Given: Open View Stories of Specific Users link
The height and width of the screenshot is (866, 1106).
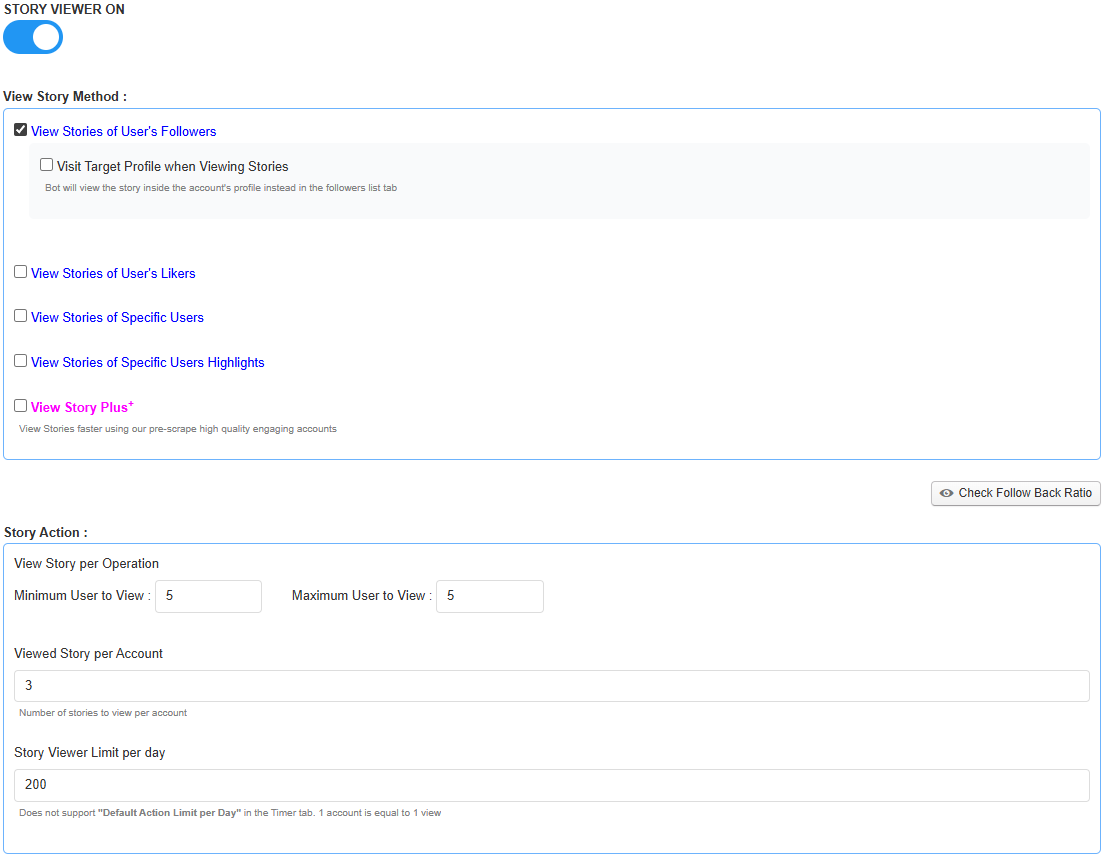Looking at the screenshot, I should point(117,318).
